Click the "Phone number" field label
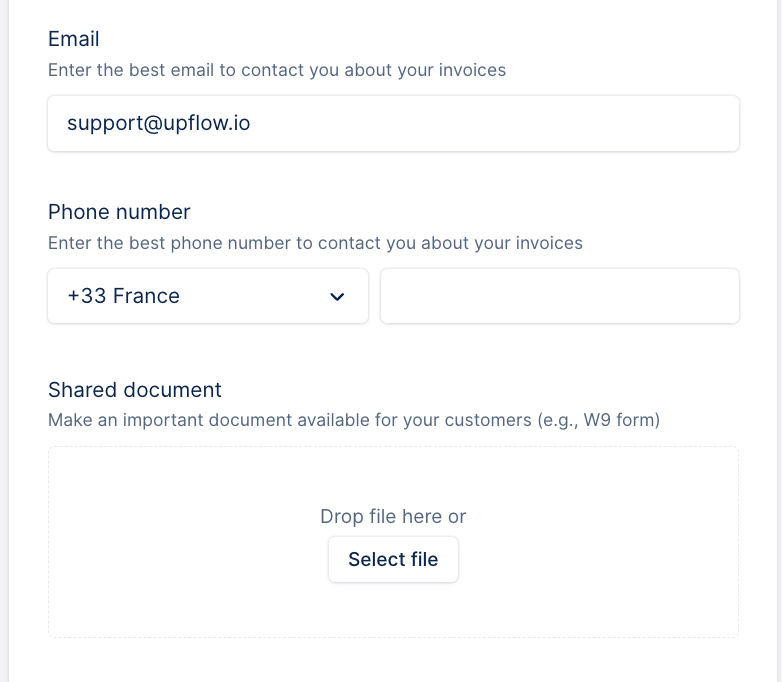 click(x=119, y=212)
